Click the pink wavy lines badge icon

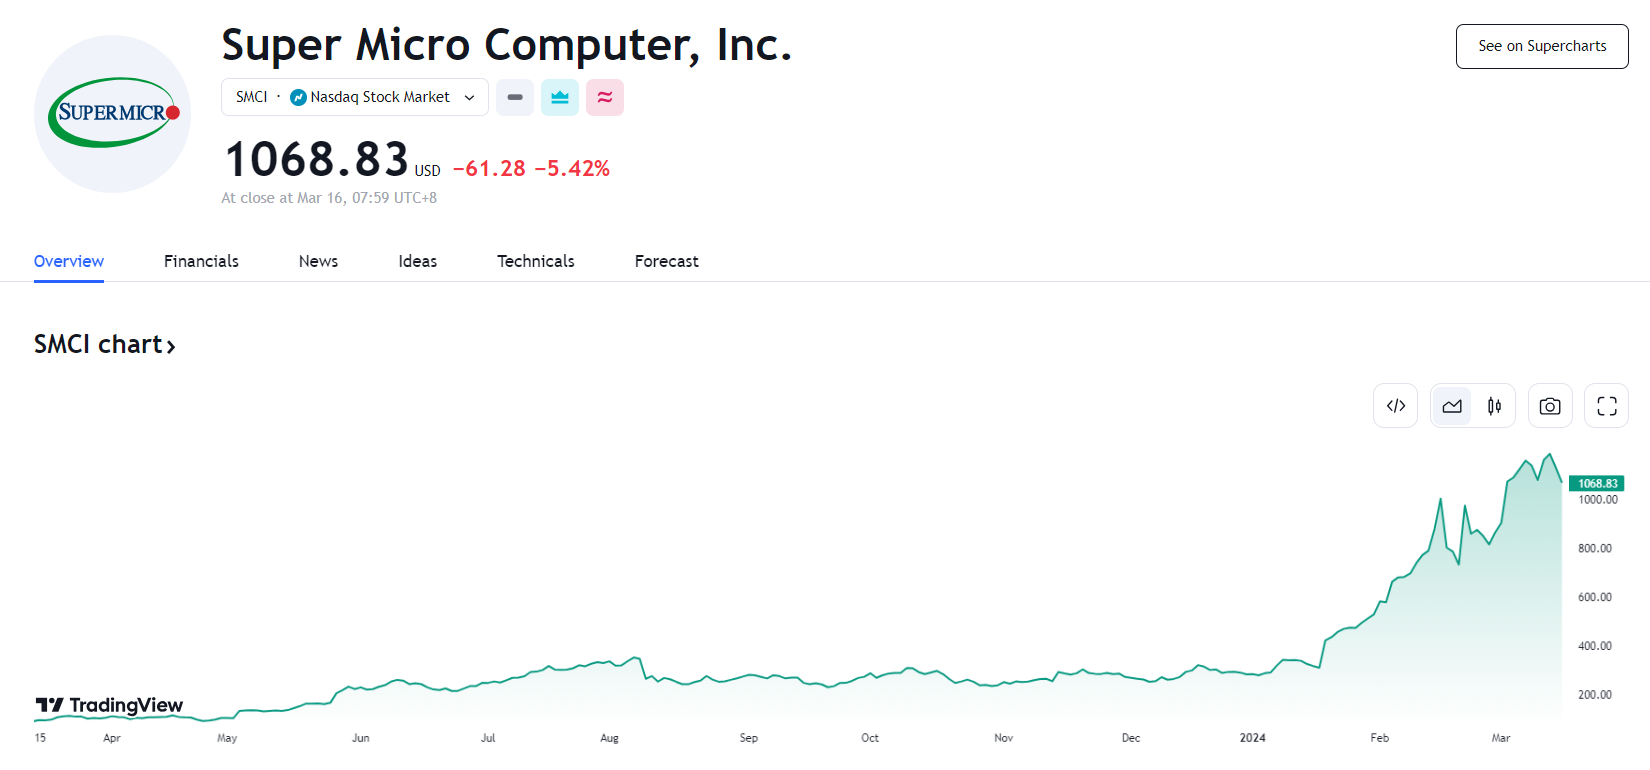coord(605,98)
